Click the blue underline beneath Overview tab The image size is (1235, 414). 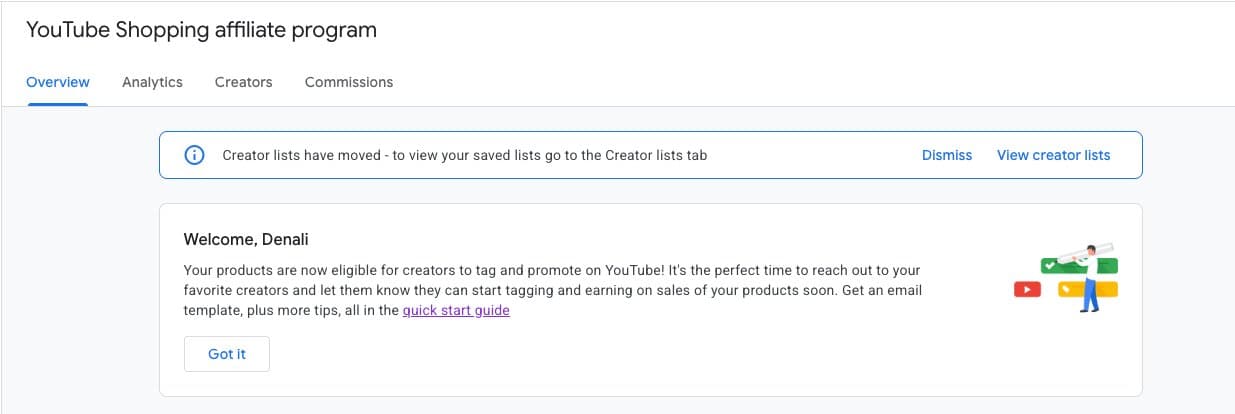(x=58, y=104)
